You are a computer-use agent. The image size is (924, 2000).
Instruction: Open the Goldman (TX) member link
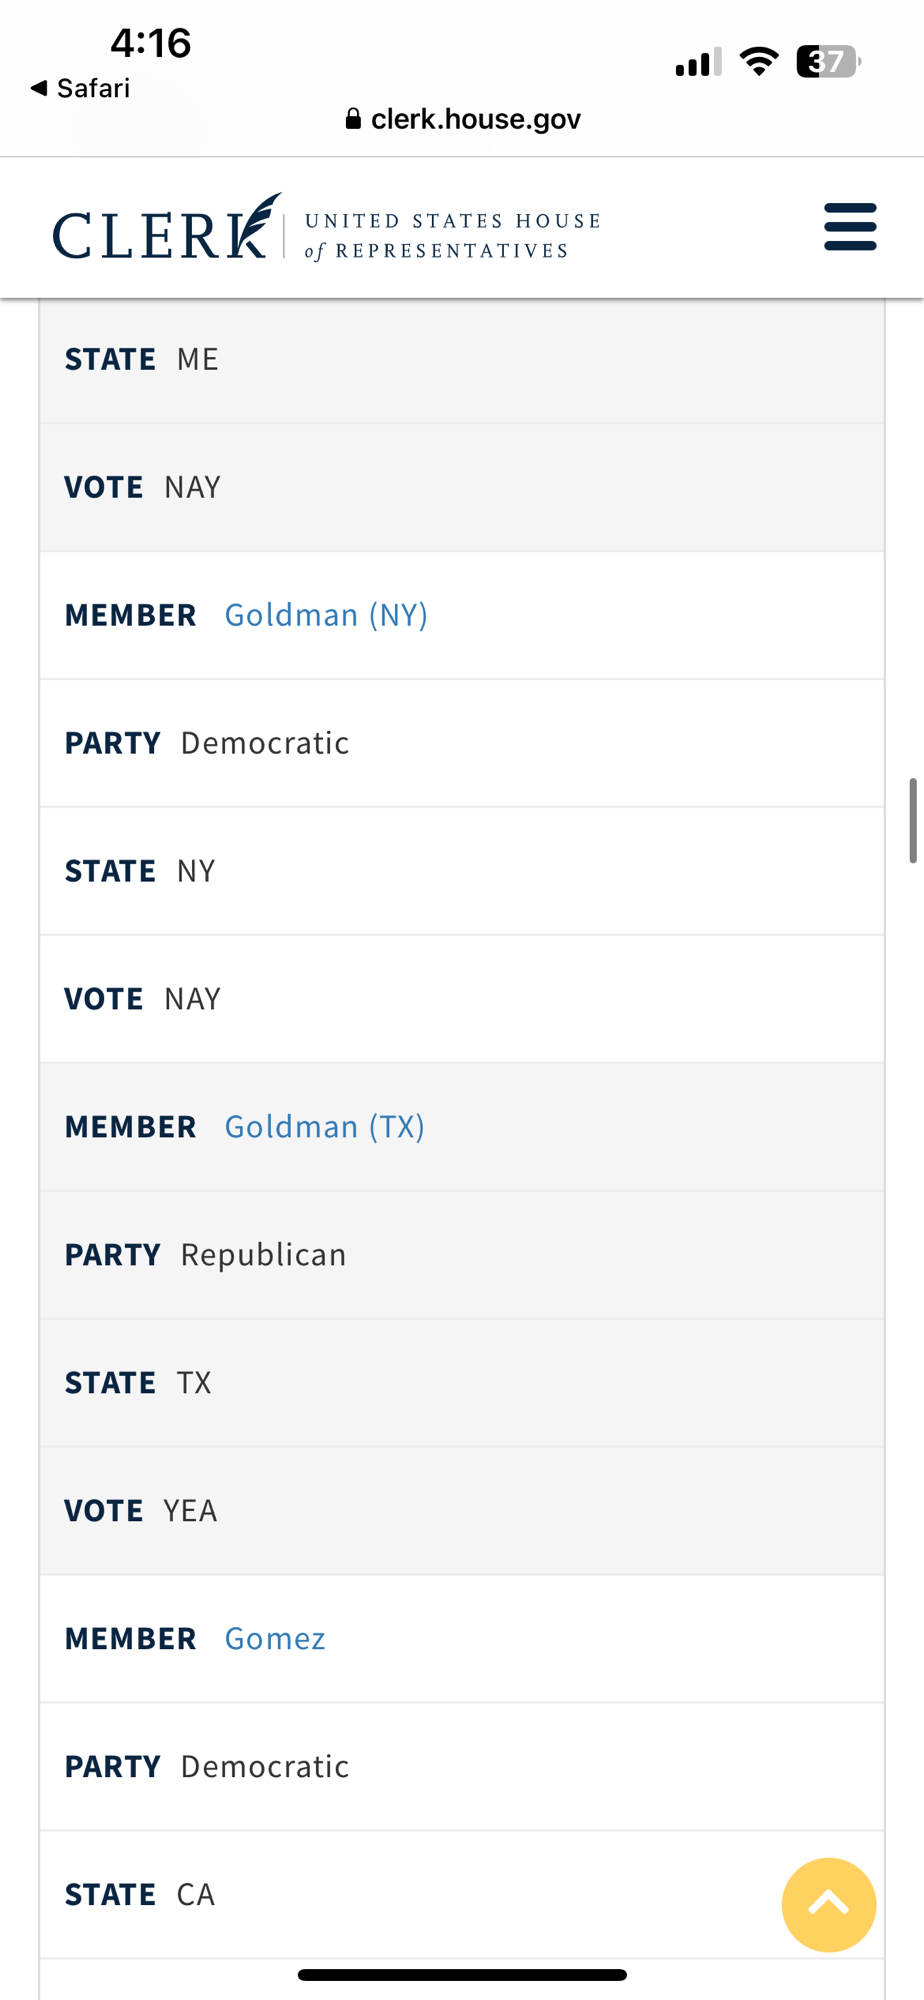(324, 1127)
